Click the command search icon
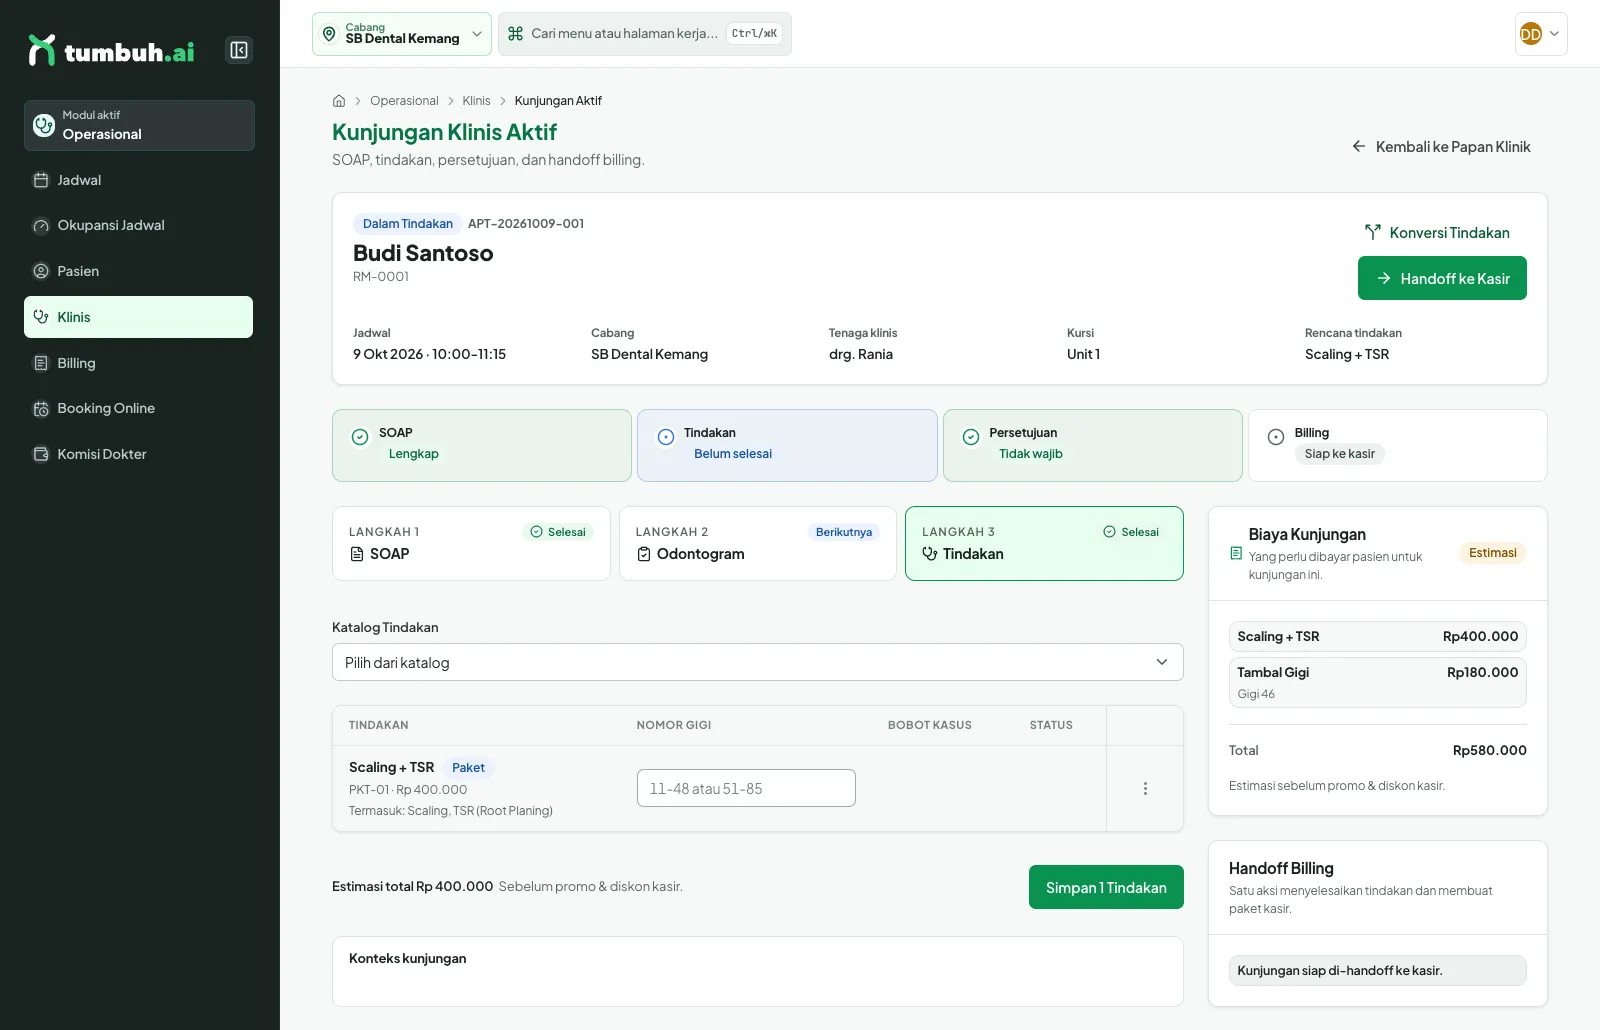 tap(515, 34)
